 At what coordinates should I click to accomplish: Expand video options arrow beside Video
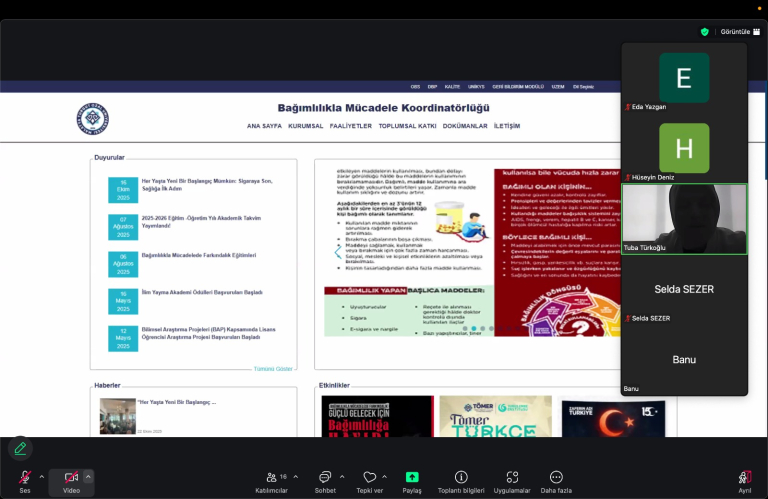[x=88, y=477]
